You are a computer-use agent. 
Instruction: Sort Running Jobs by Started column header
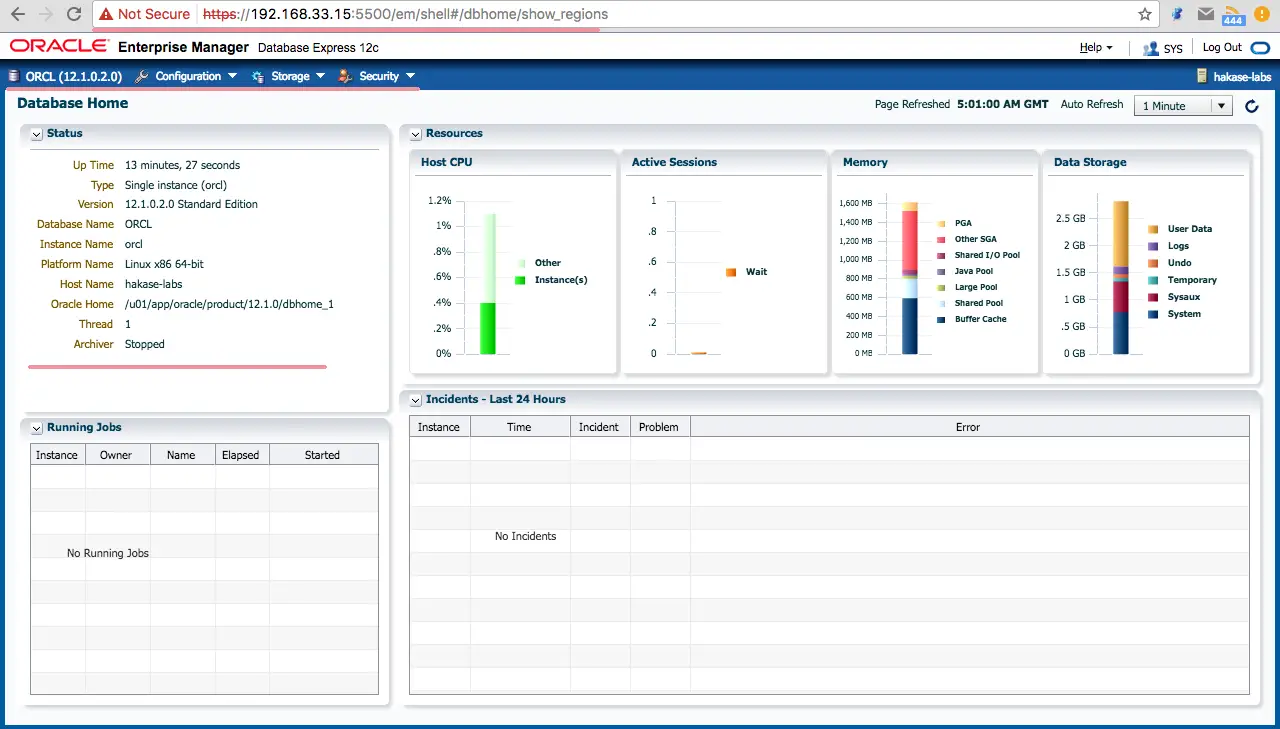click(x=322, y=455)
